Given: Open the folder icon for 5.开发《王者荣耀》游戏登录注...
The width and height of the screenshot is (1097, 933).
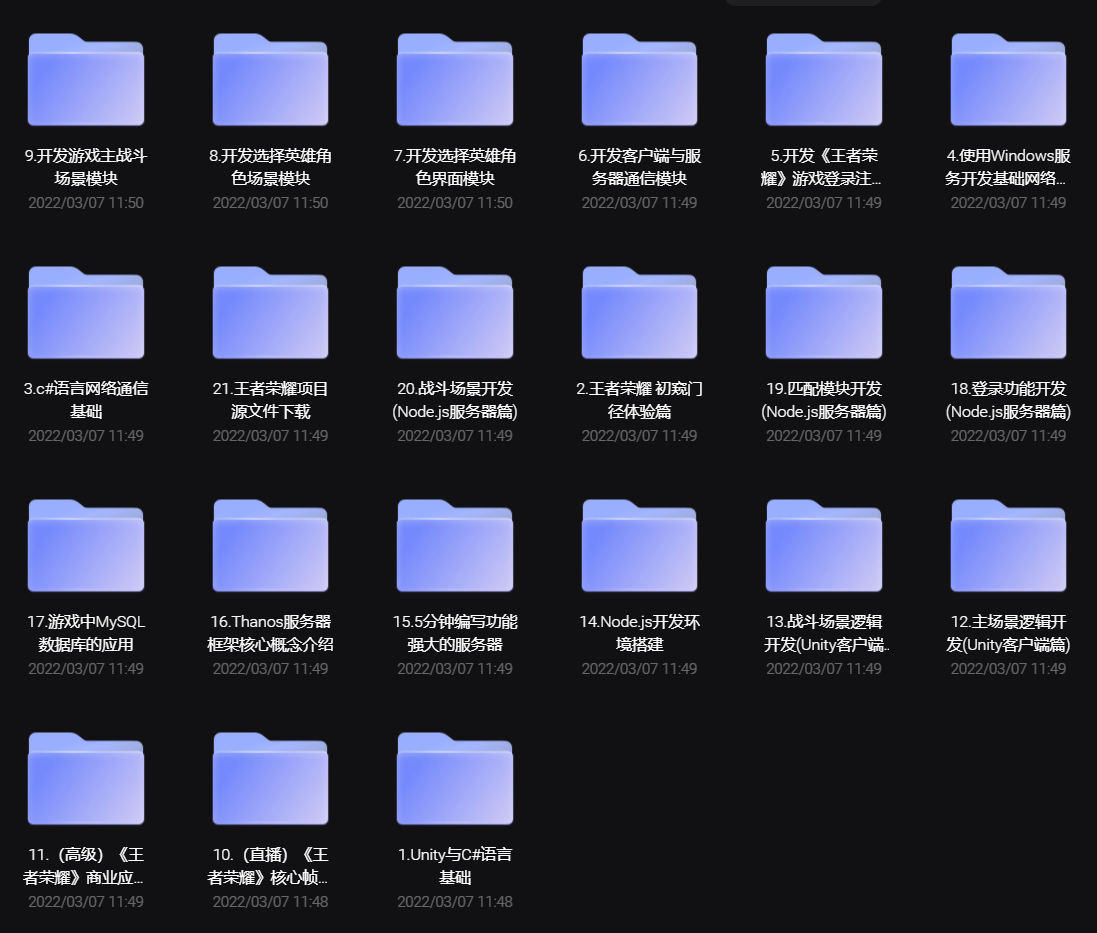Looking at the screenshot, I should tap(824, 80).
